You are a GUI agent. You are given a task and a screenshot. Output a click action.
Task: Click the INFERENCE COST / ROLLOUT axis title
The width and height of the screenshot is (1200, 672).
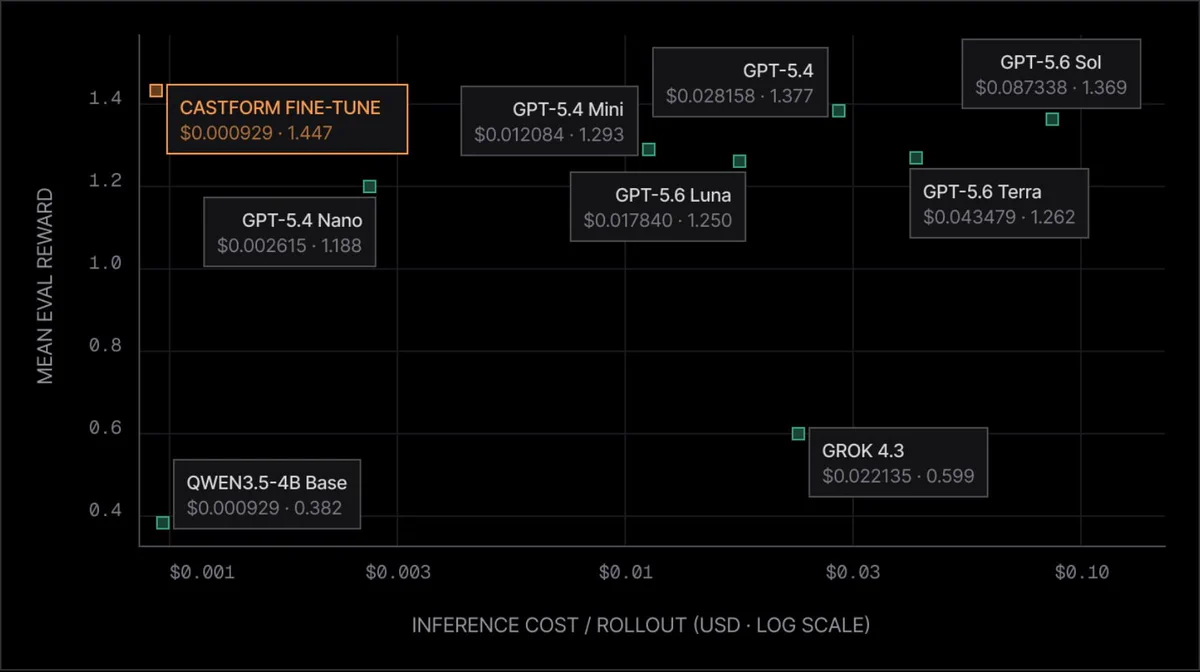point(641,625)
